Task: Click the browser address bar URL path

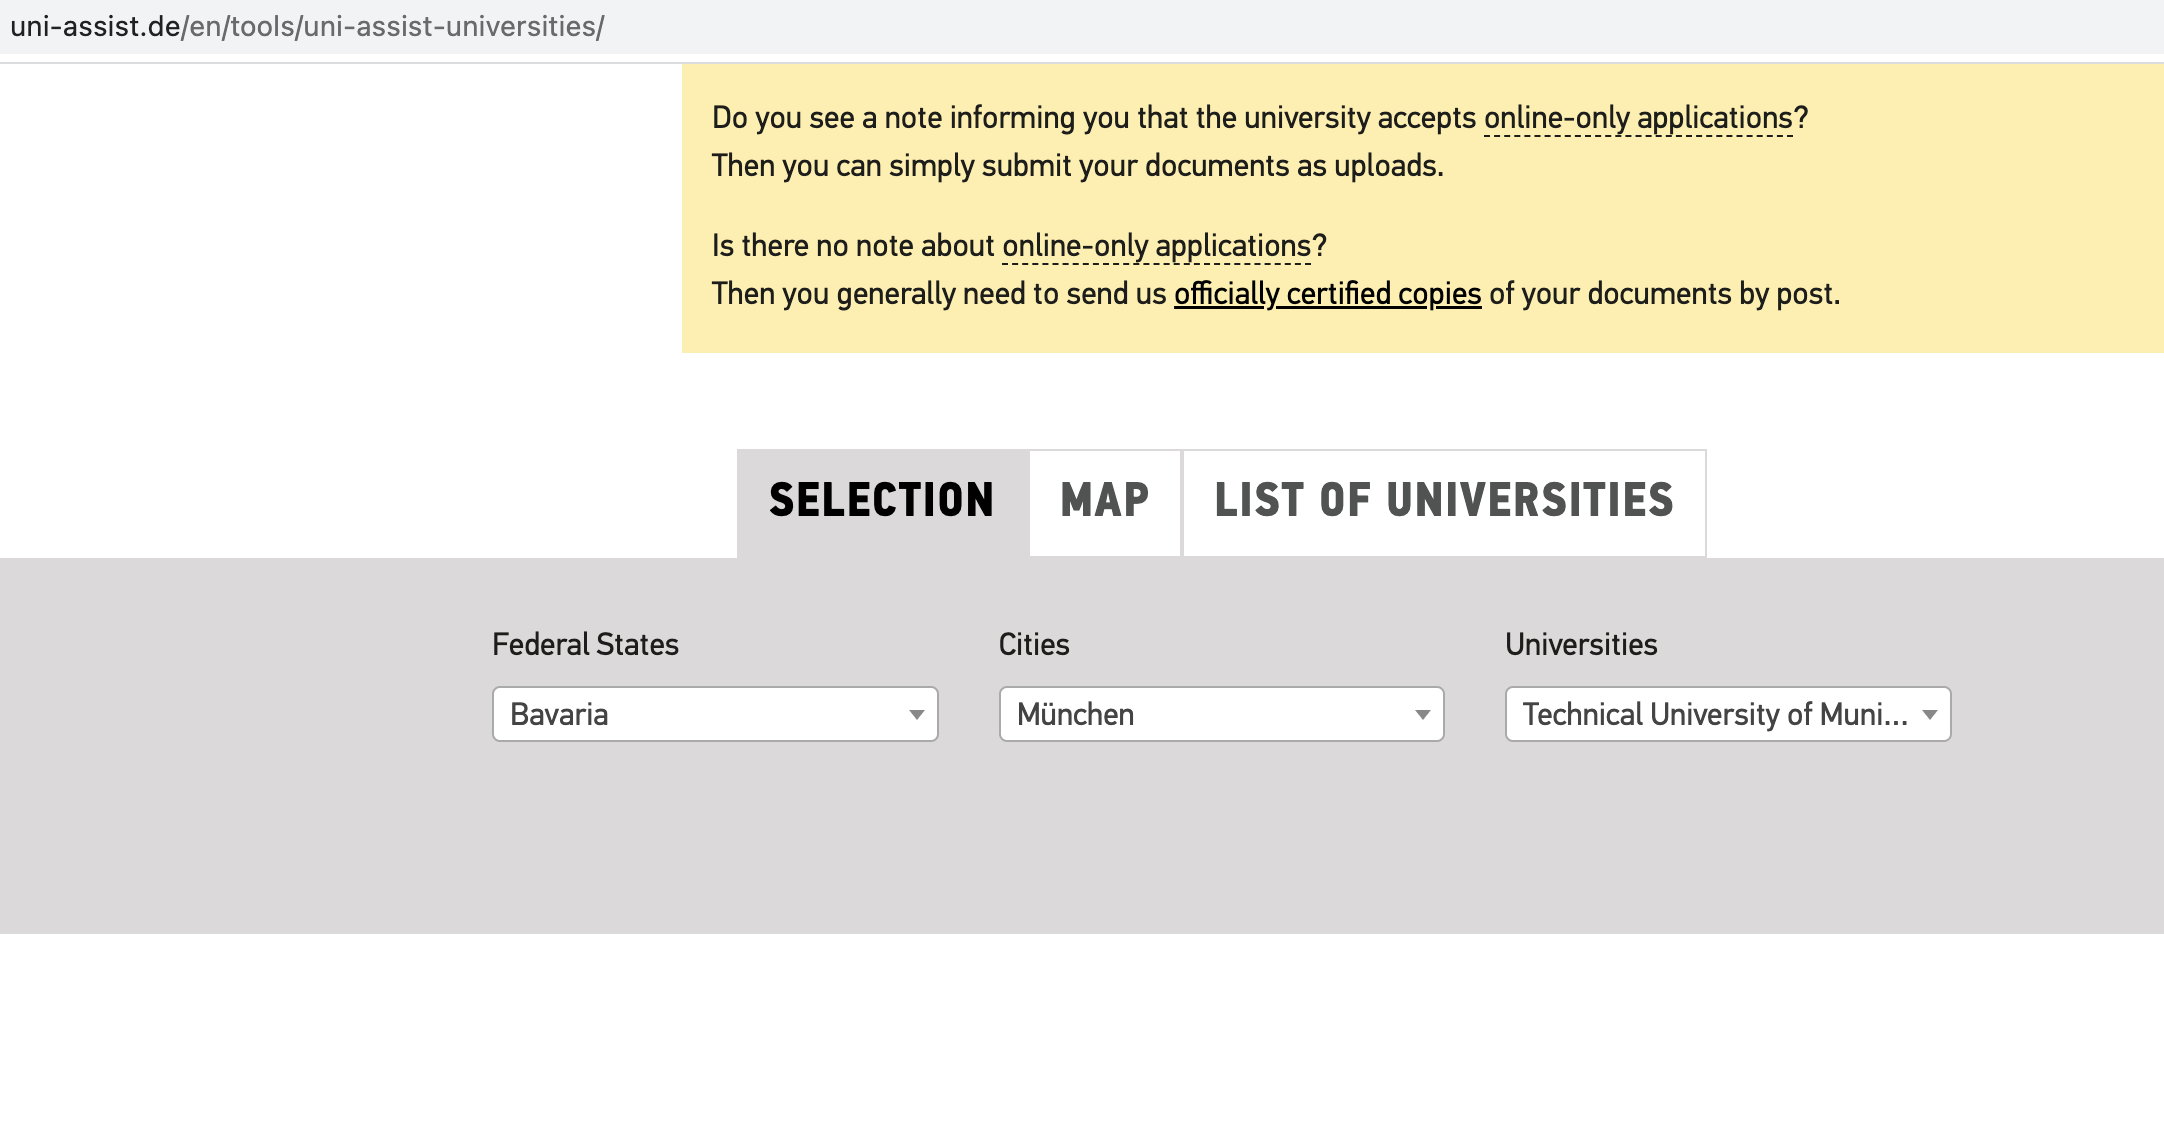Action: point(394,26)
